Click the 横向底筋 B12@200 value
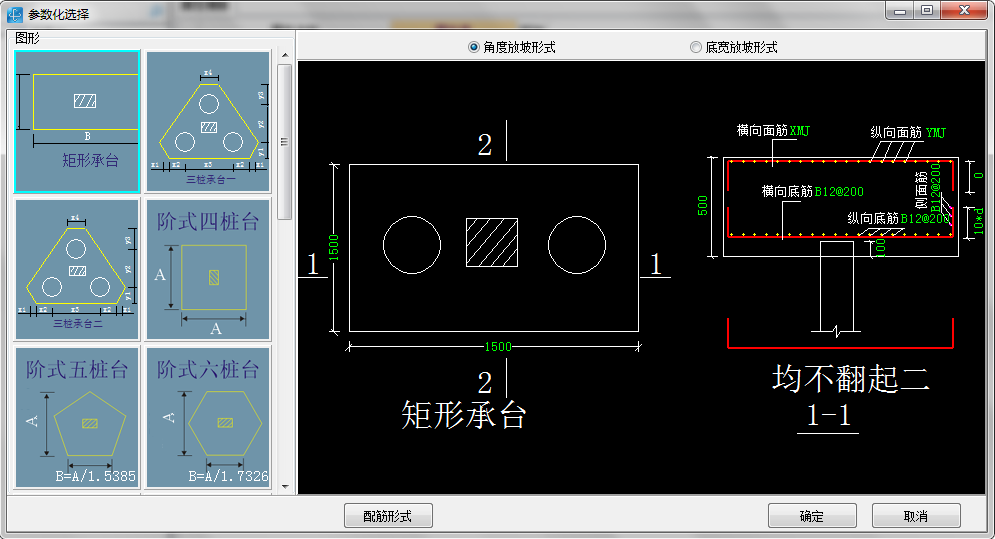The image size is (995, 539). pyautogui.click(x=839, y=191)
